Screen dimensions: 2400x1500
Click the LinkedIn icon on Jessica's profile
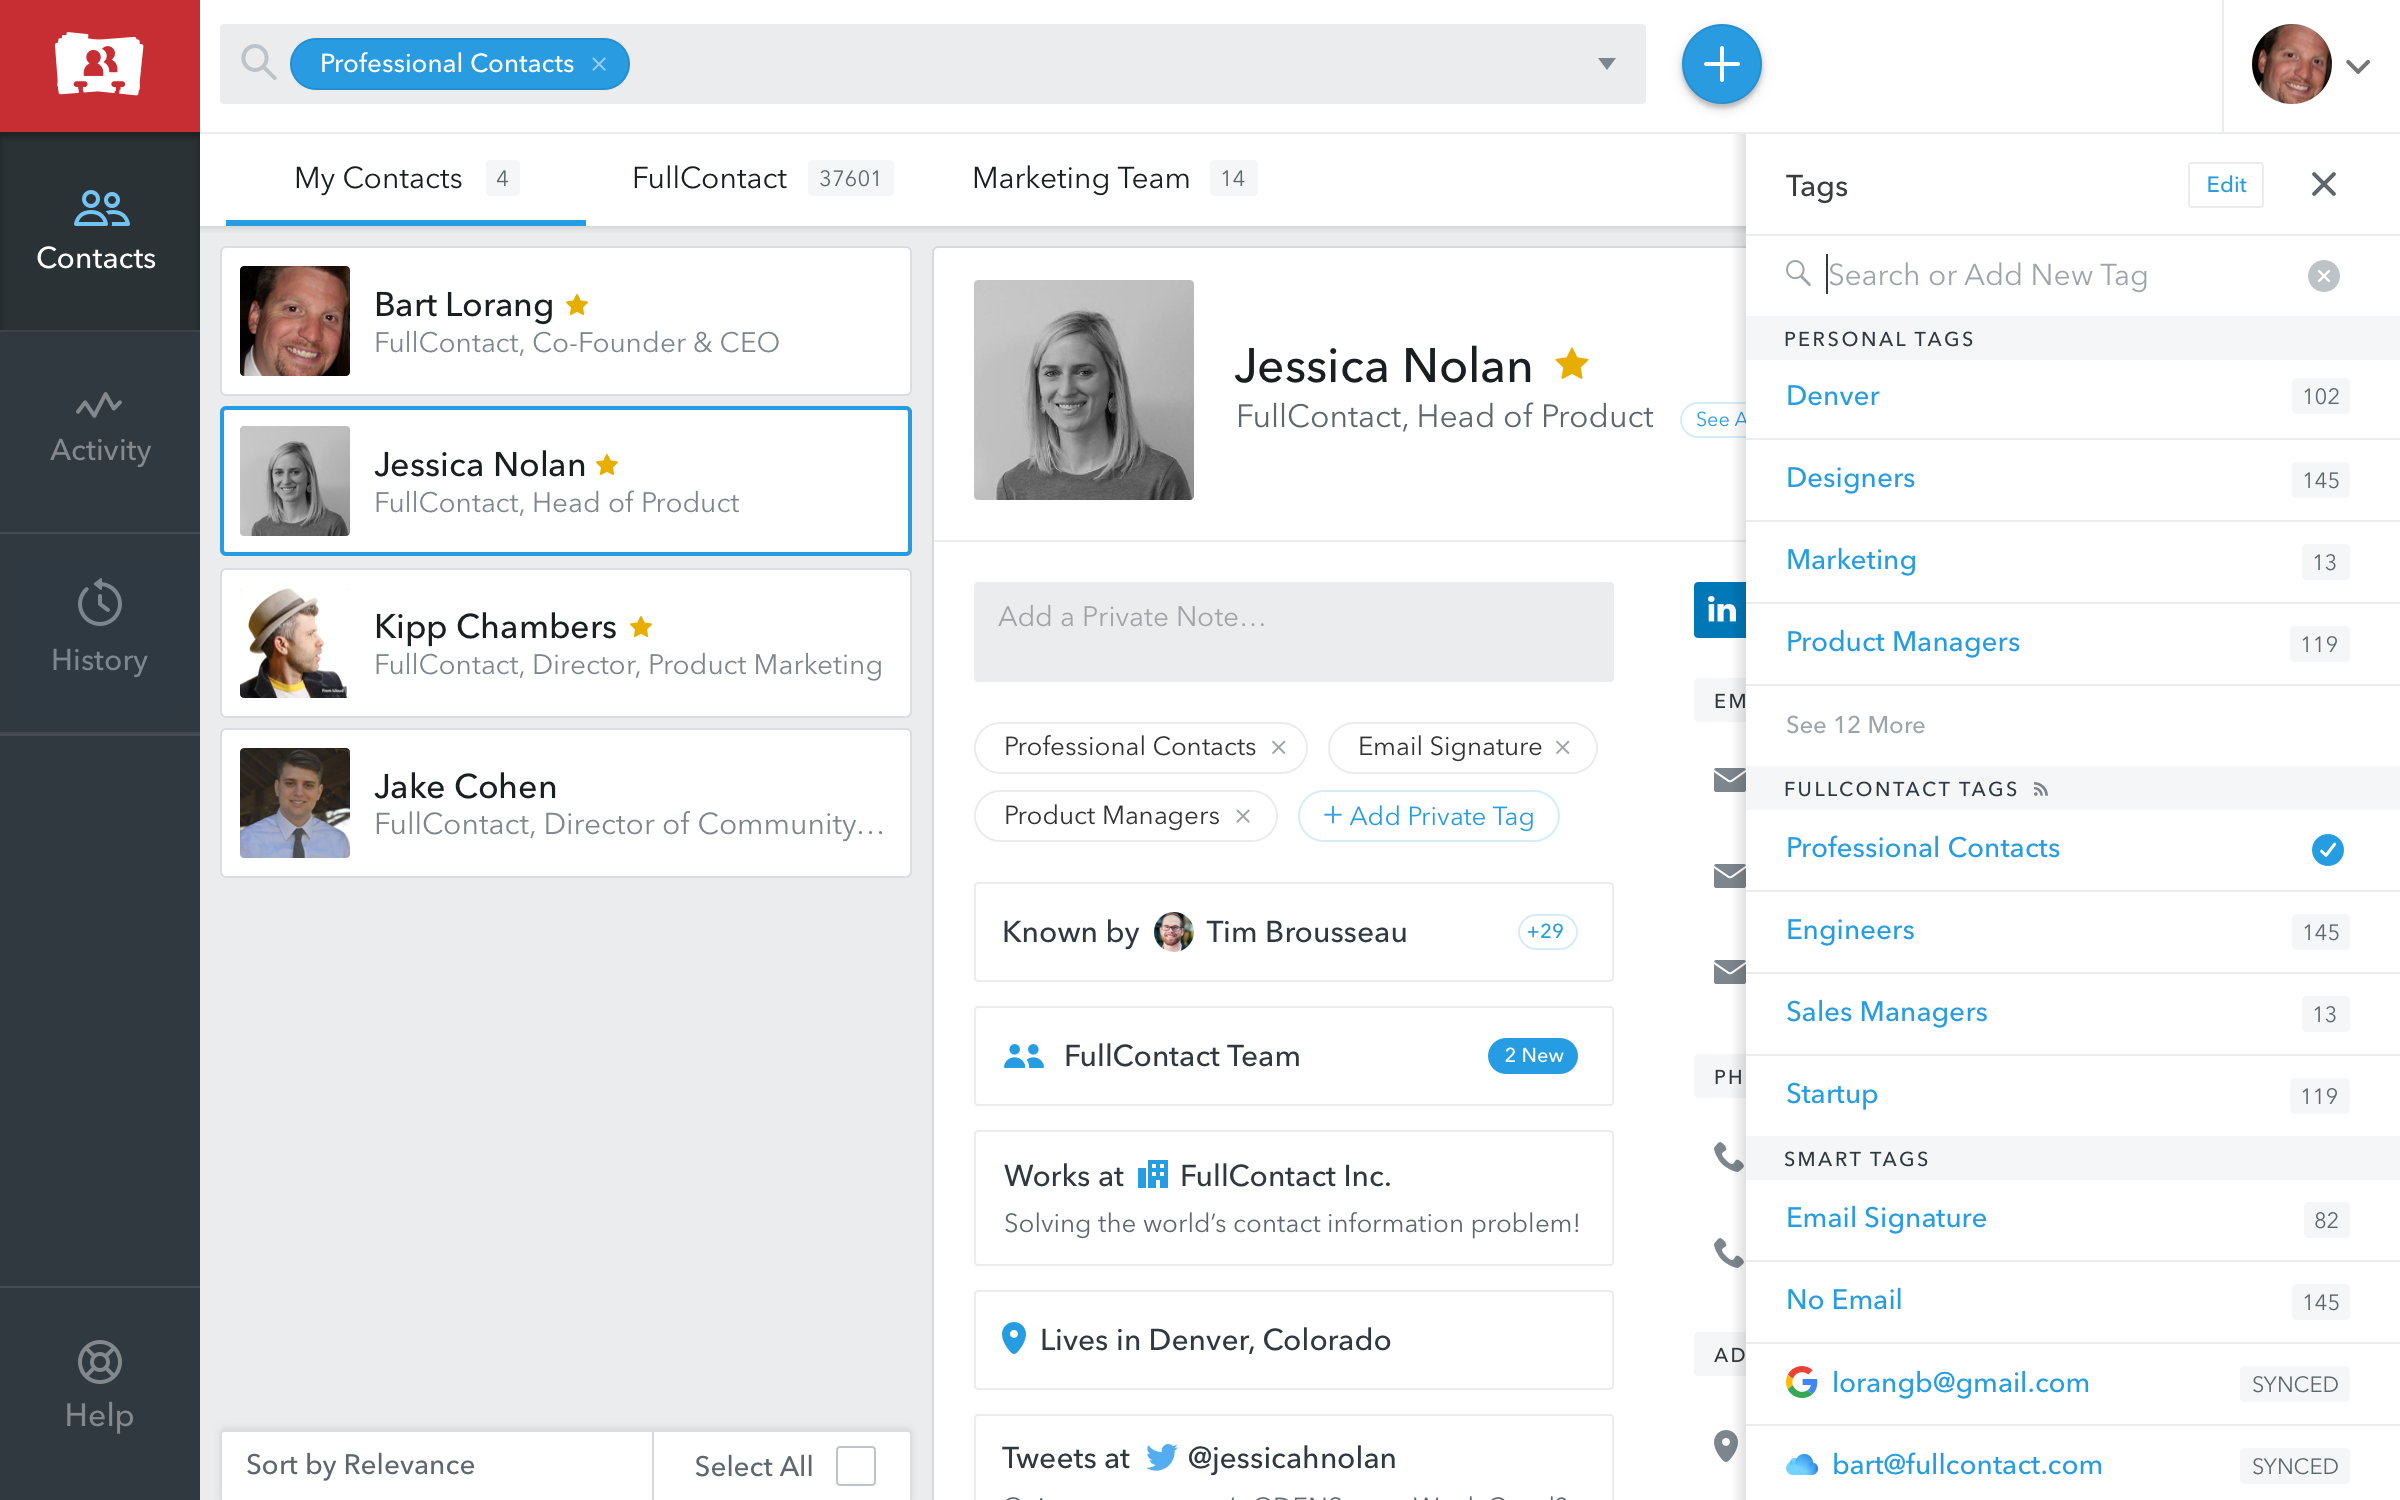coord(1719,609)
